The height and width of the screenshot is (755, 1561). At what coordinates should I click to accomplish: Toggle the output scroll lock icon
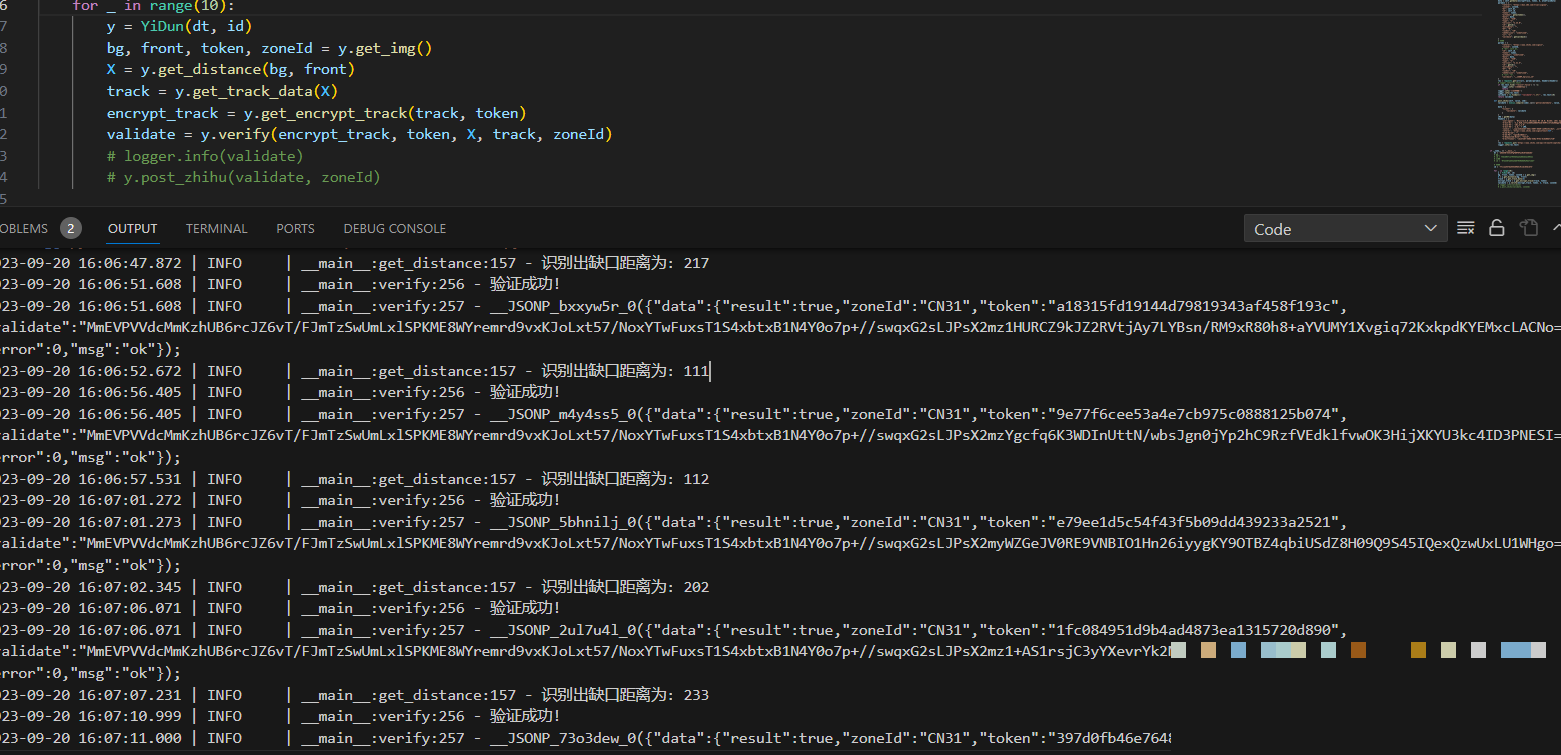[1497, 228]
